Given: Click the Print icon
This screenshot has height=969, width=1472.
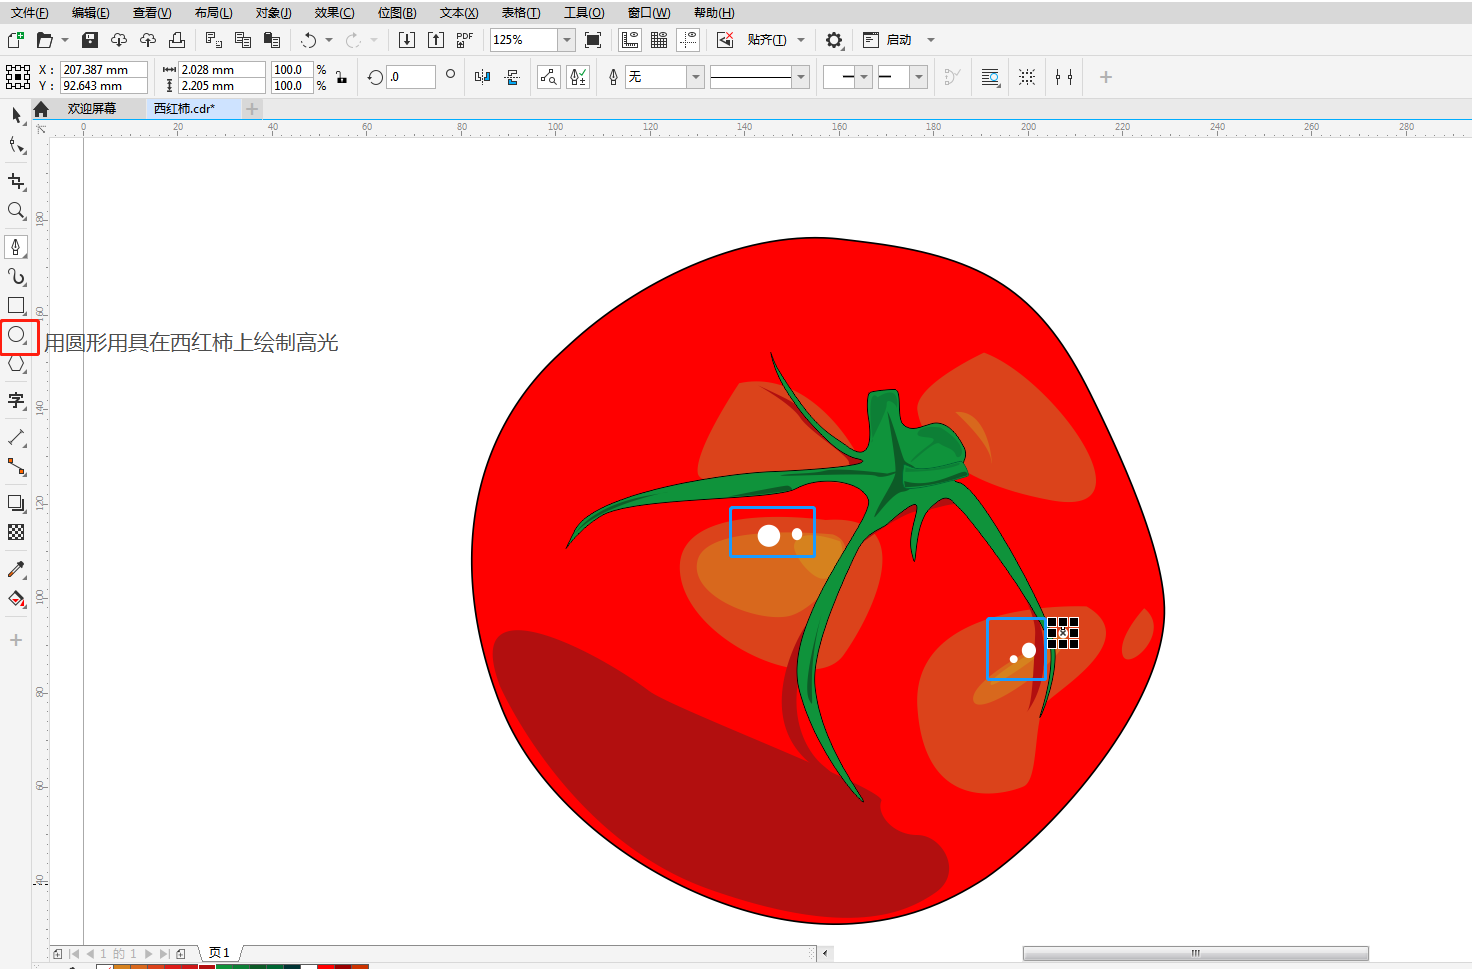Looking at the screenshot, I should pyautogui.click(x=177, y=40).
